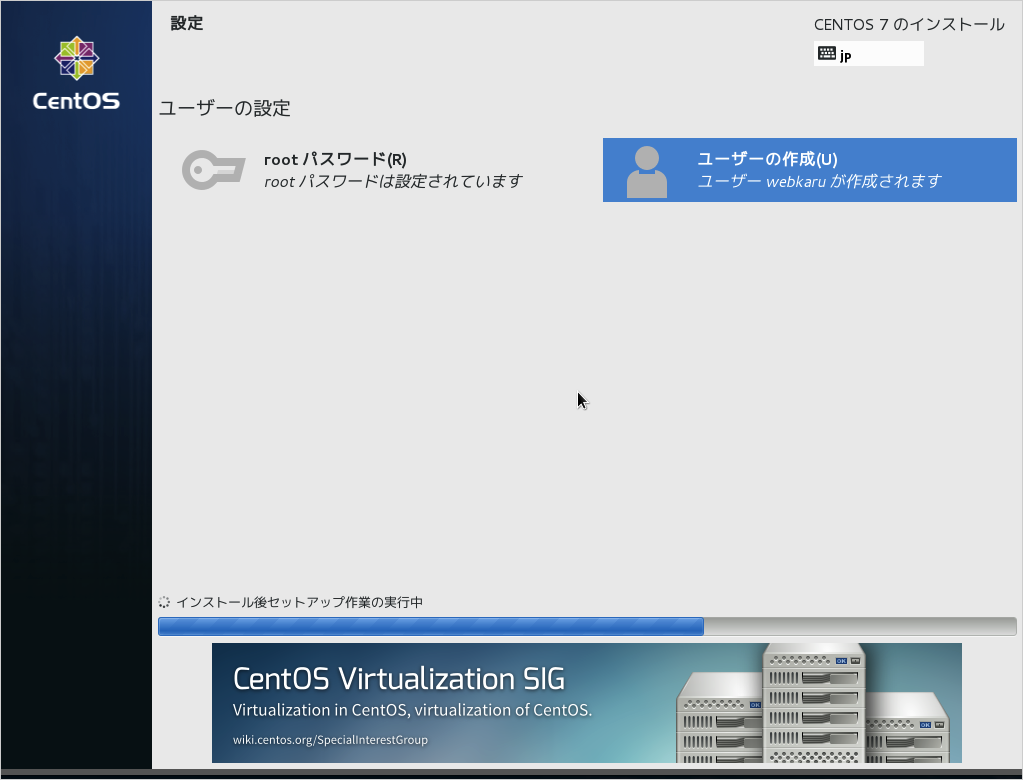
Task: Click the 設定 heading text
Action: (187, 23)
